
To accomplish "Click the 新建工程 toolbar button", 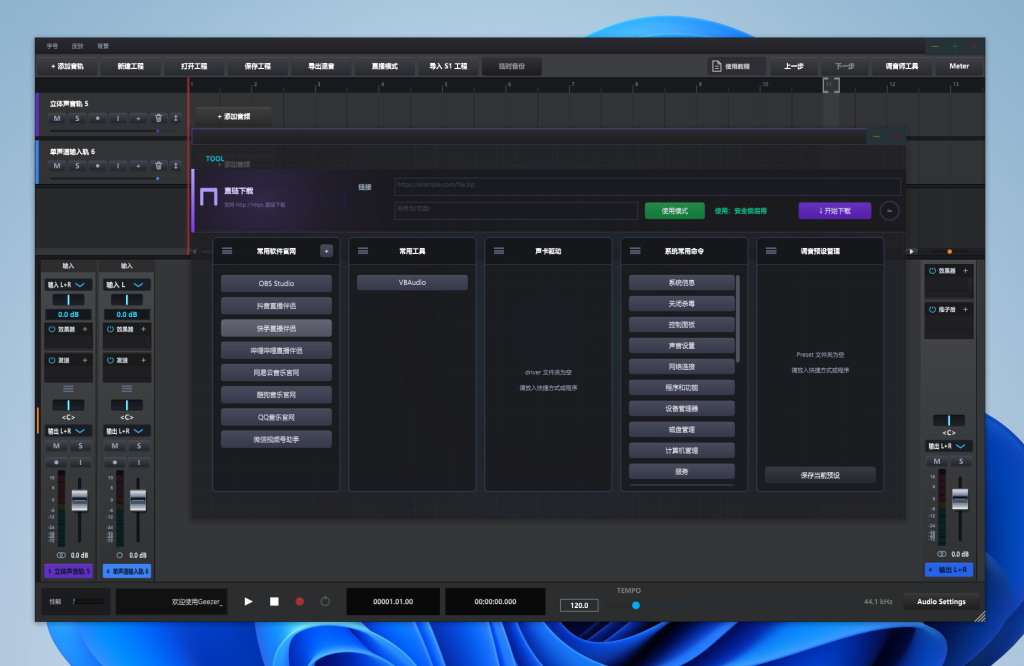I will coord(131,66).
